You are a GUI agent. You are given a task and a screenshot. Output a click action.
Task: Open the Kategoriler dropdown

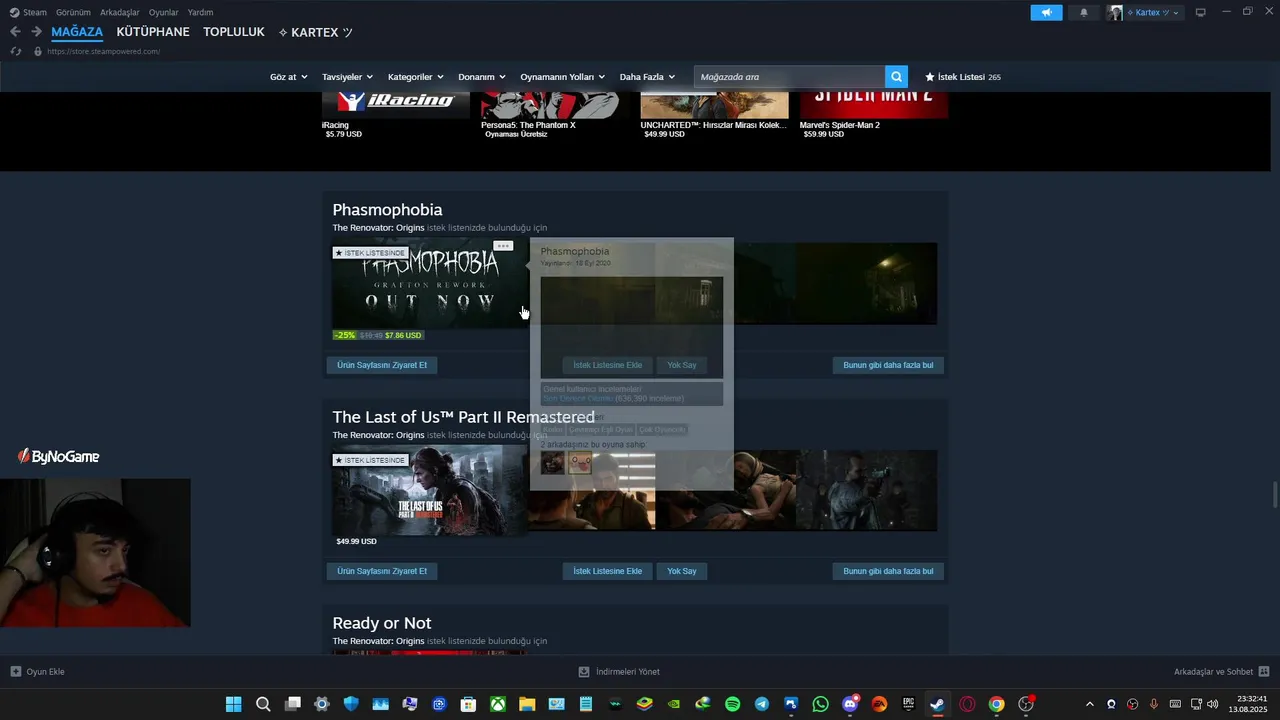(x=416, y=77)
